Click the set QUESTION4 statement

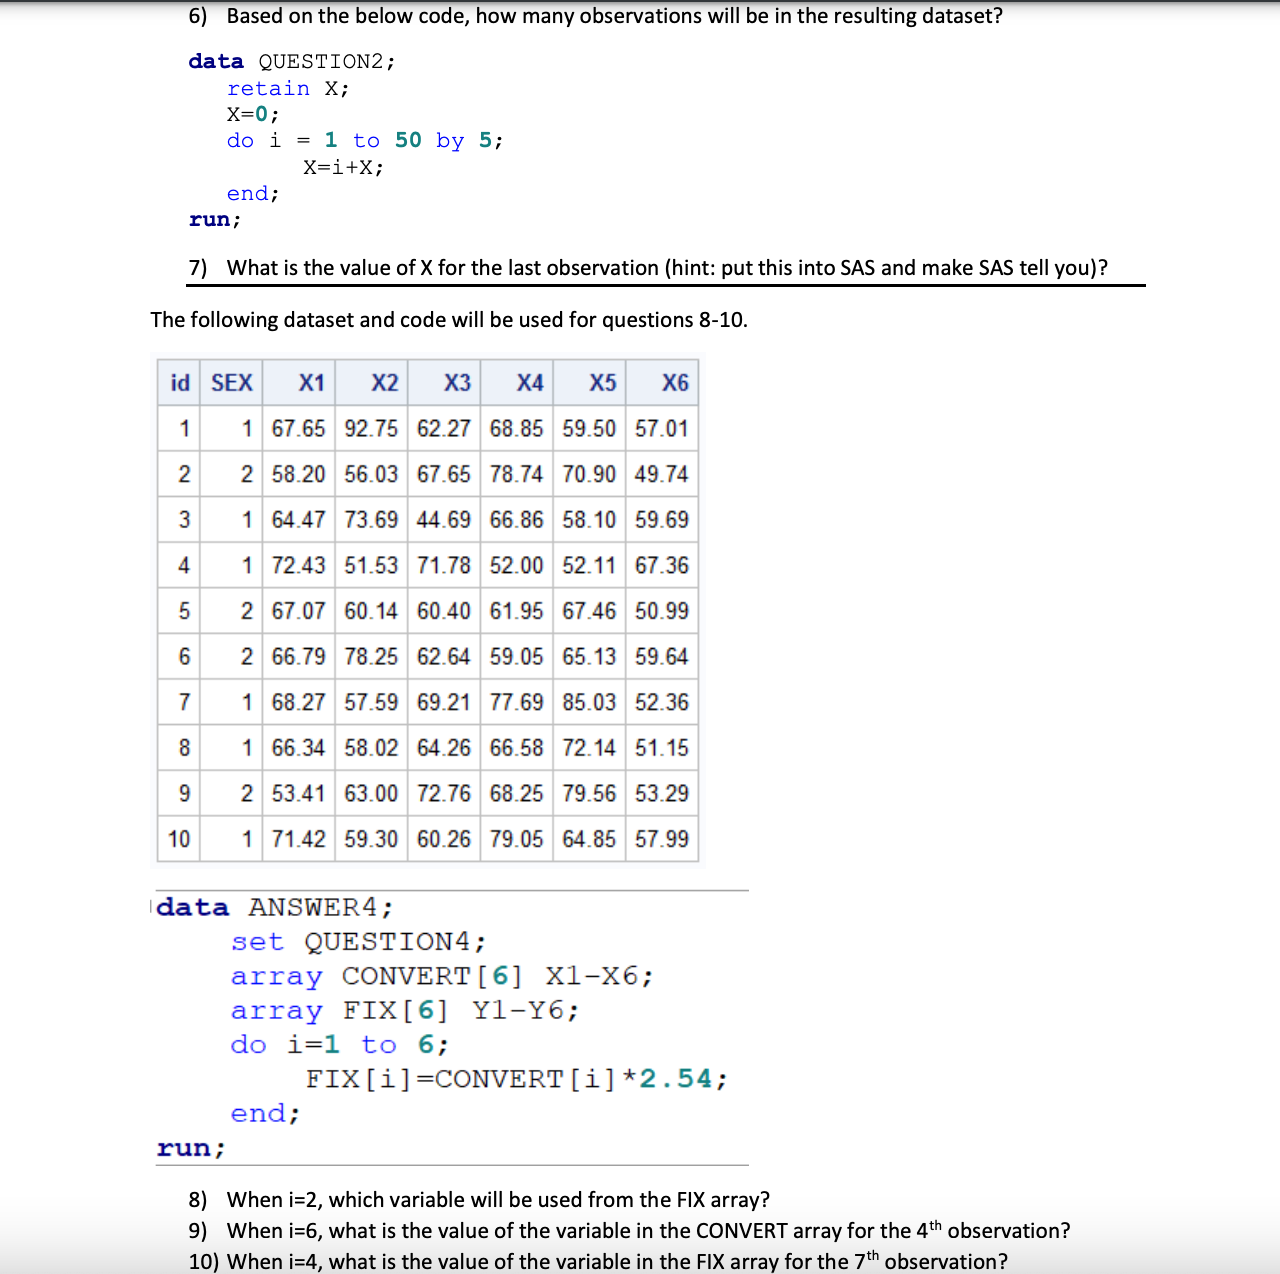358,941
